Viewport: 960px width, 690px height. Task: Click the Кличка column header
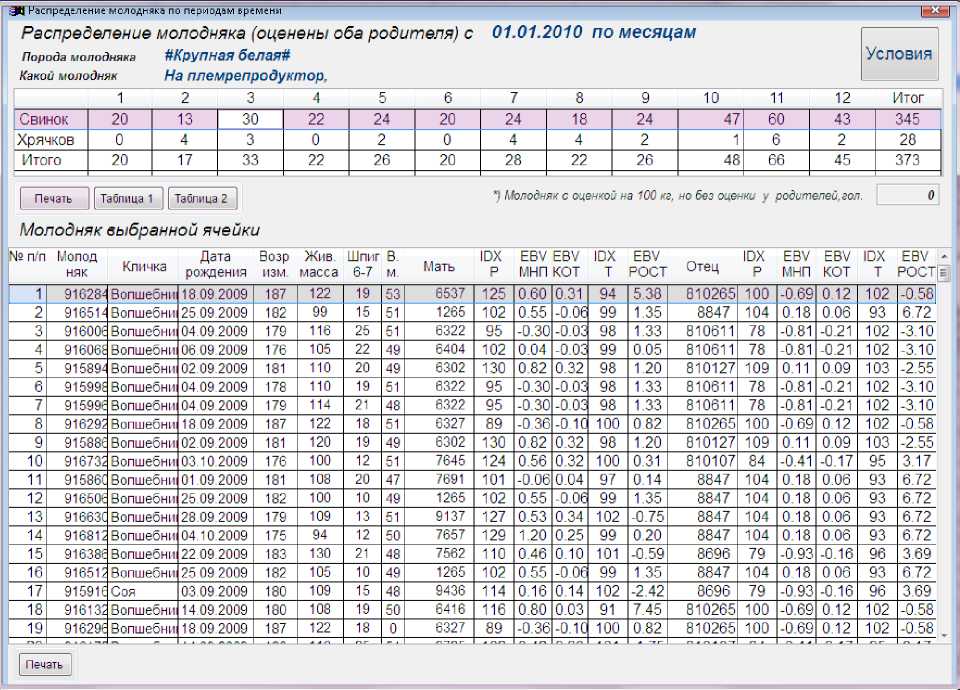point(144,266)
